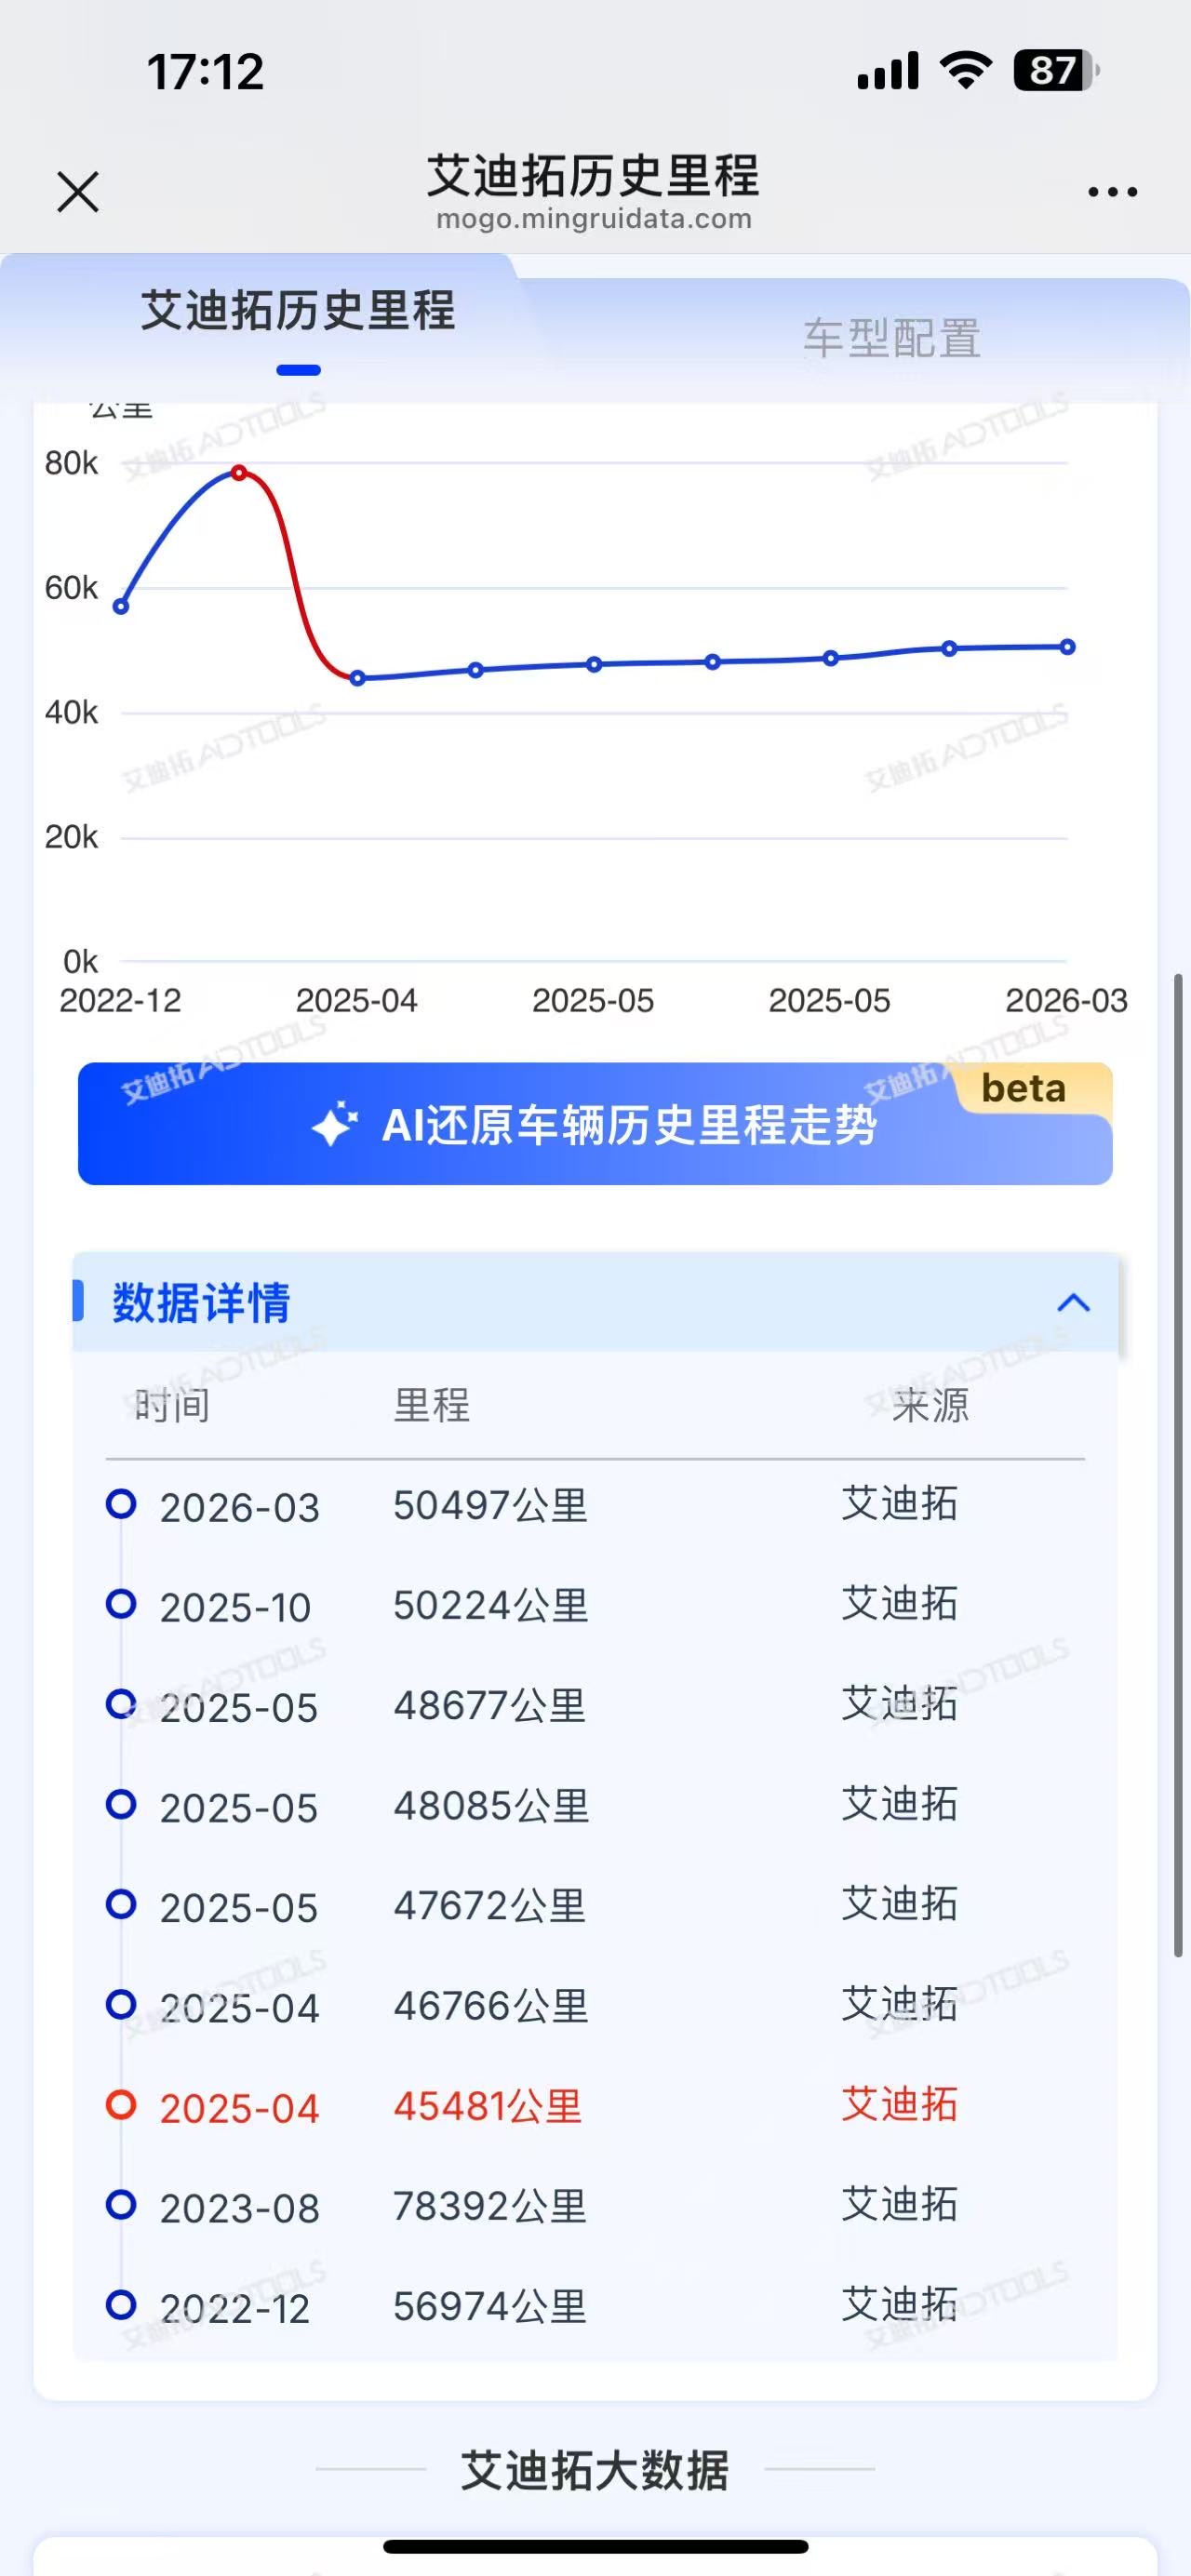Tap the 2025-10 date in the table
The image size is (1191, 2576).
236,1608
